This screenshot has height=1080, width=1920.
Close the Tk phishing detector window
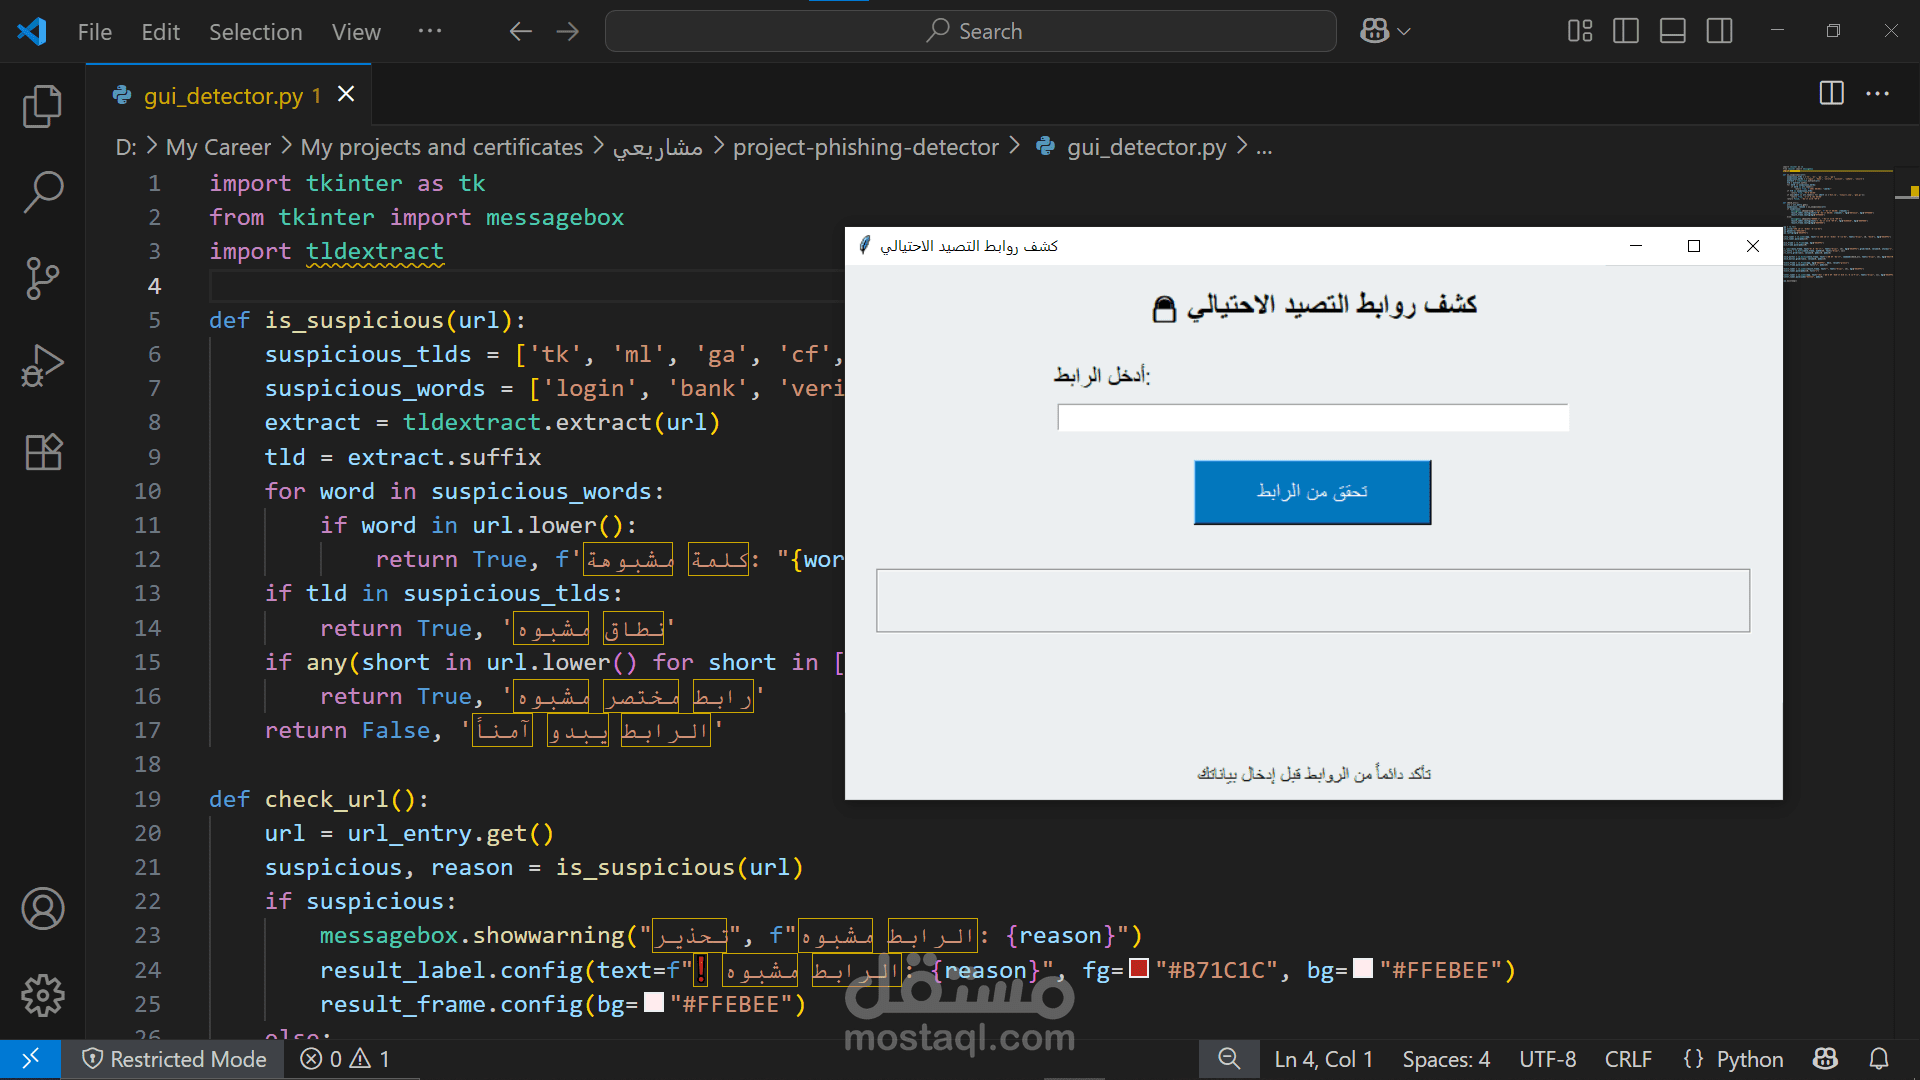pos(1753,246)
